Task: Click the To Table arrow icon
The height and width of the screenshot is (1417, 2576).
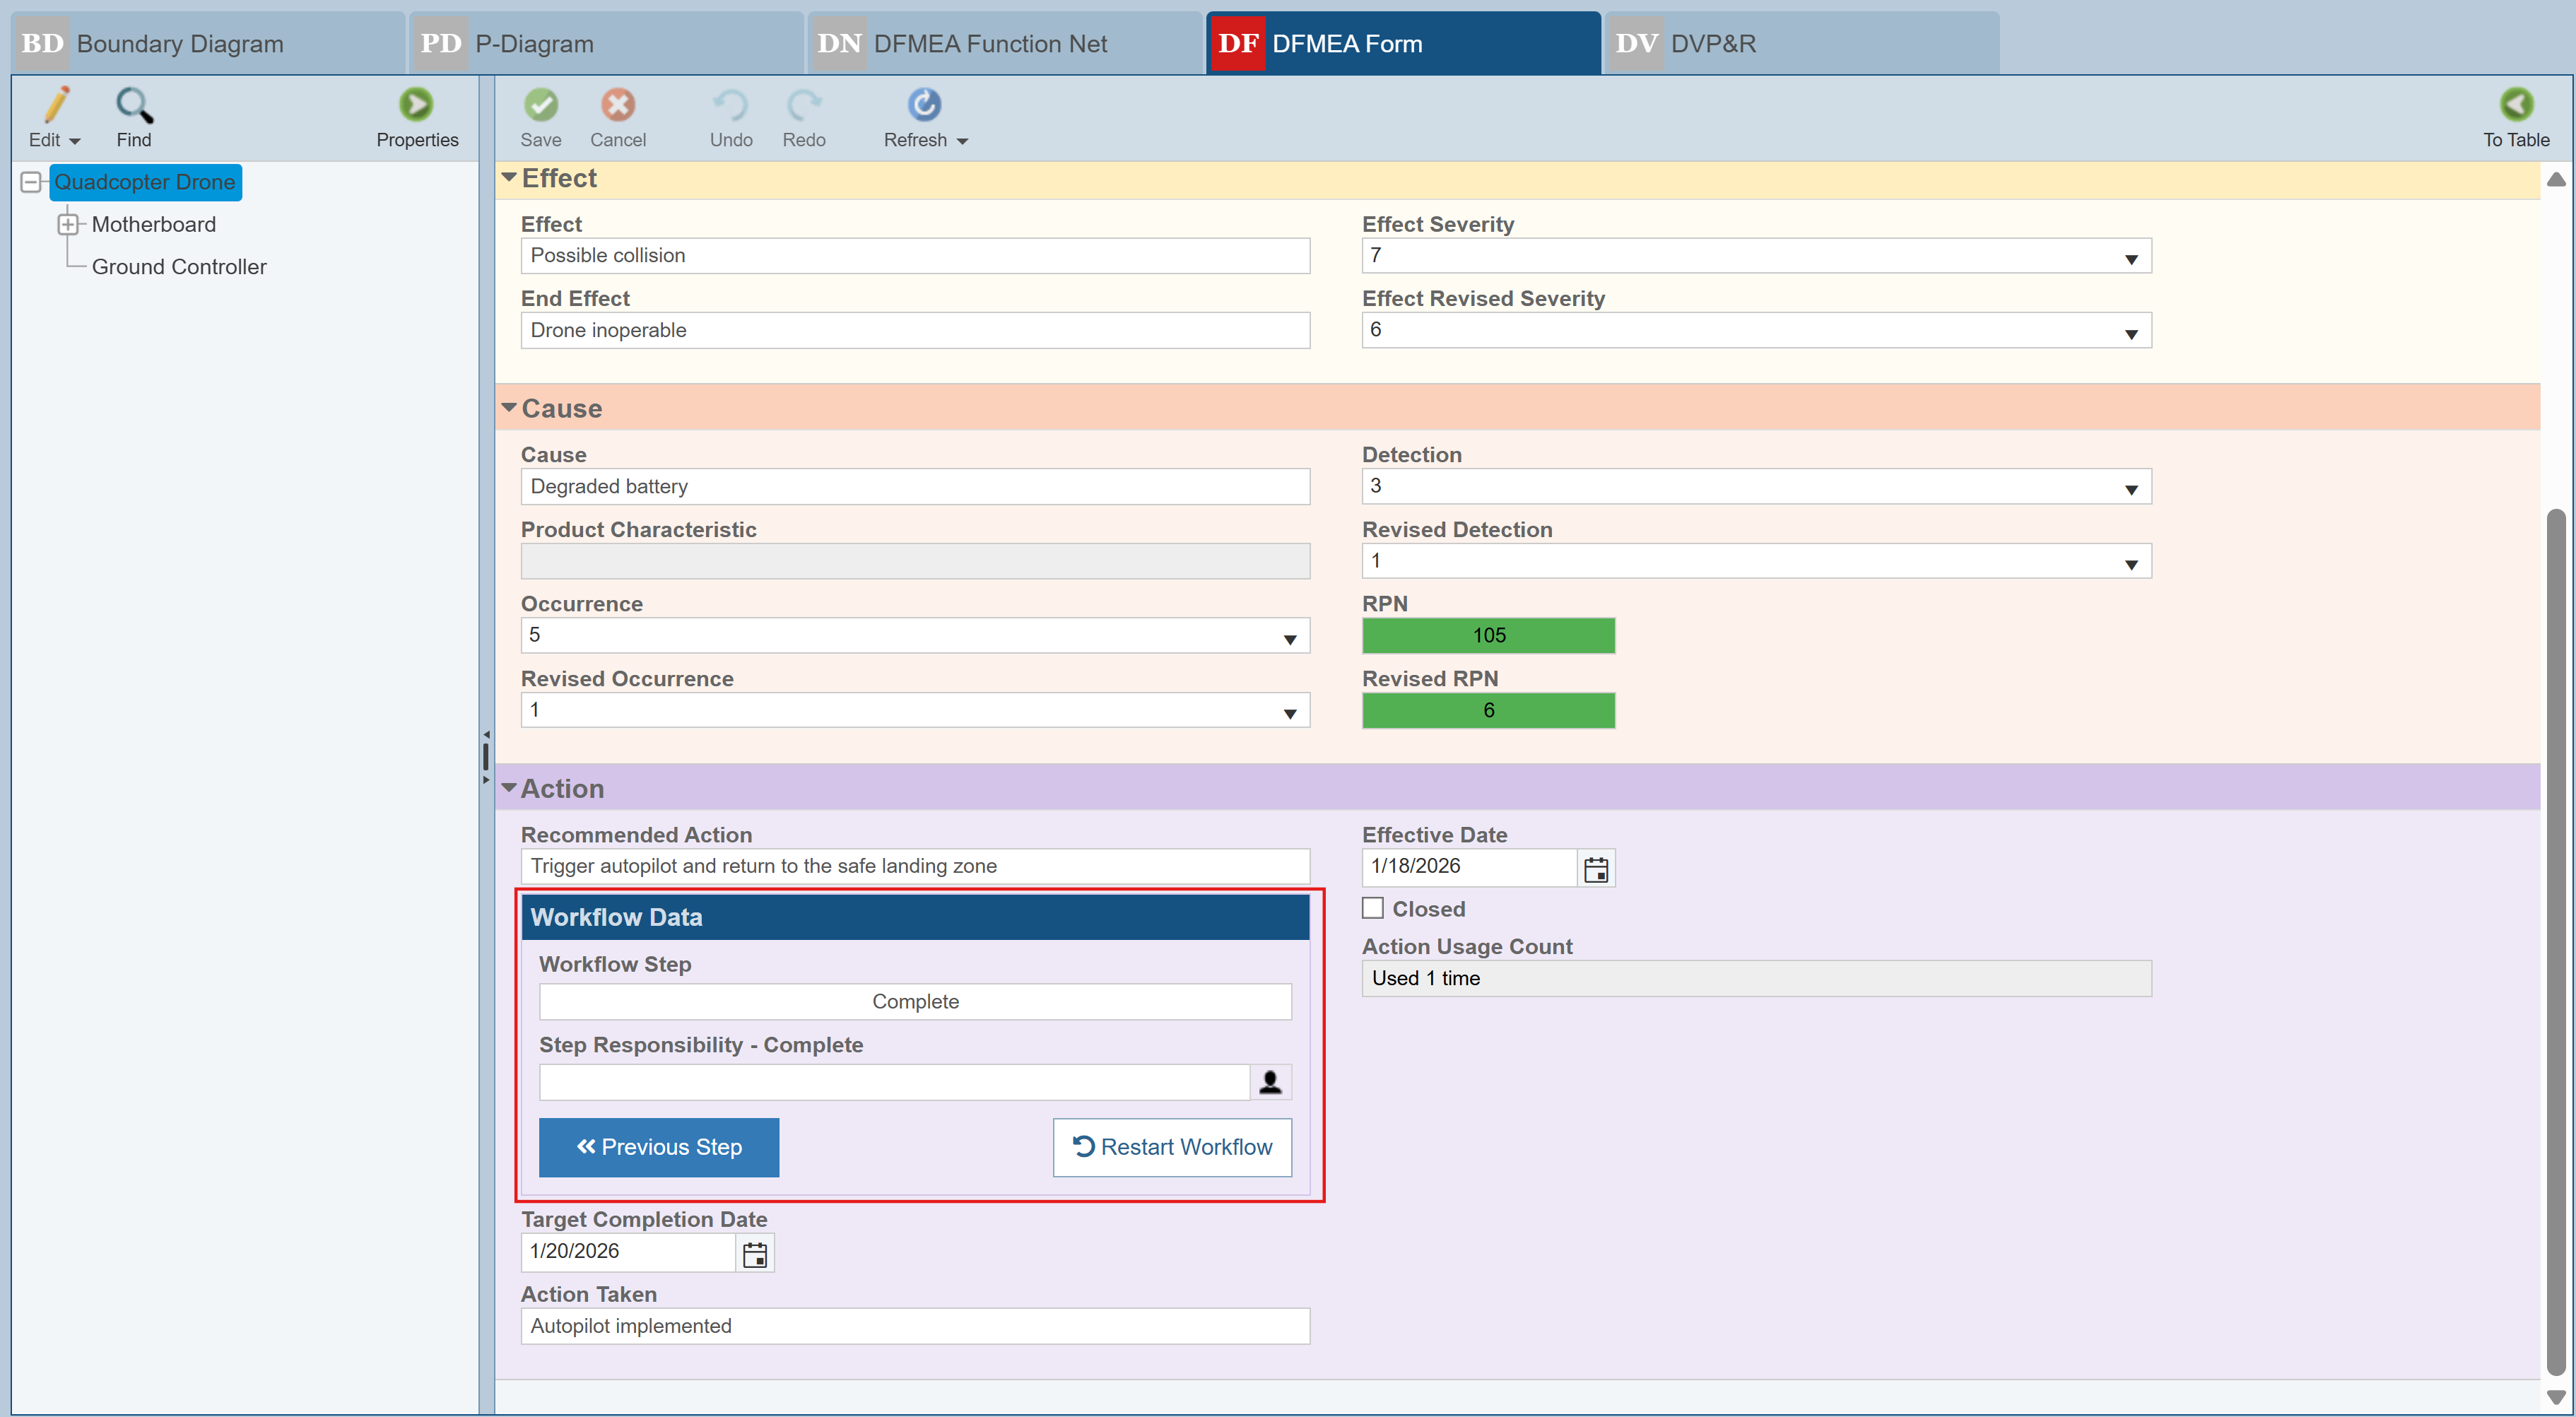Action: (x=2516, y=105)
